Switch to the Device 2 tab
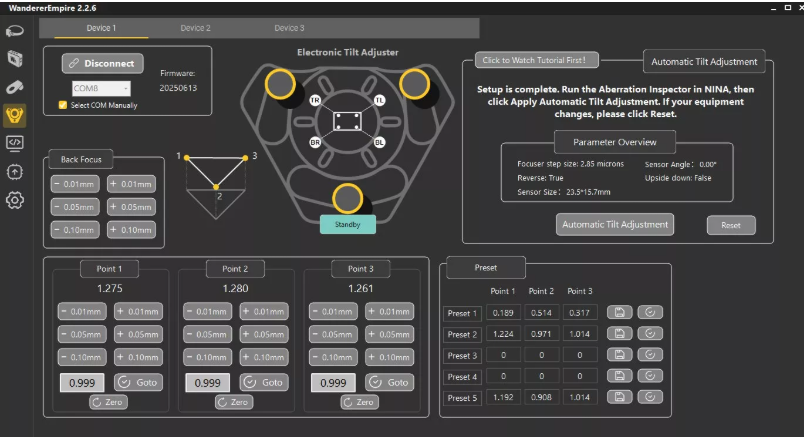Viewport: 804px width, 437px height. [x=195, y=28]
